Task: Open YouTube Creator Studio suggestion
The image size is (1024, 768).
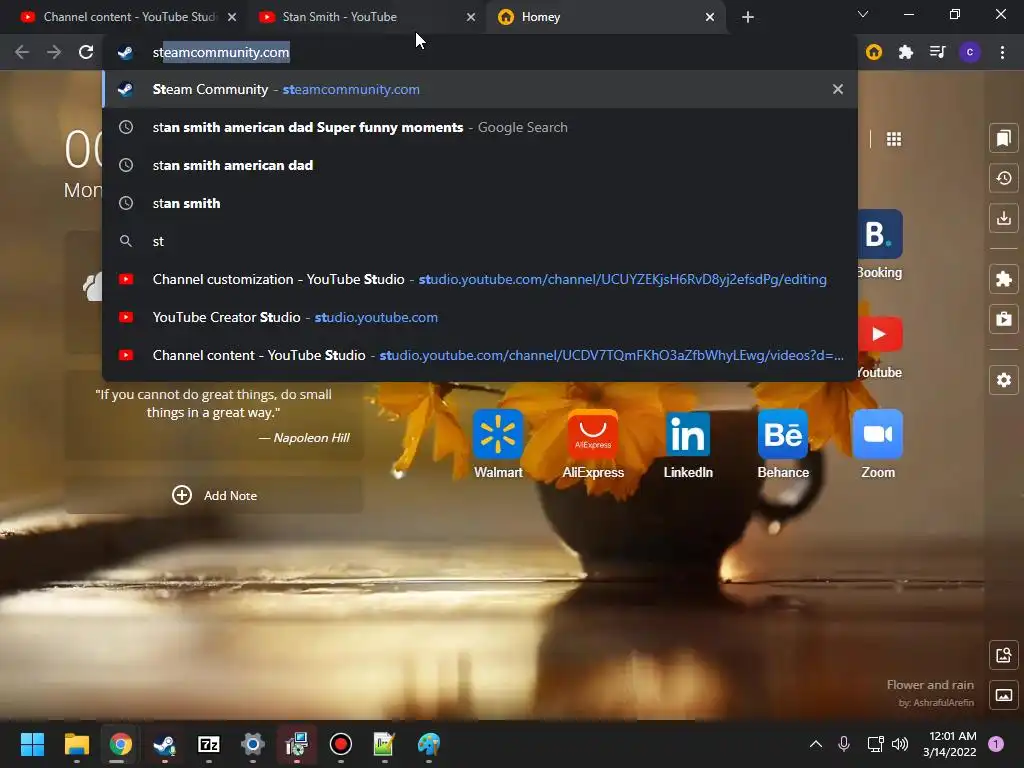Action: pyautogui.click(x=480, y=317)
